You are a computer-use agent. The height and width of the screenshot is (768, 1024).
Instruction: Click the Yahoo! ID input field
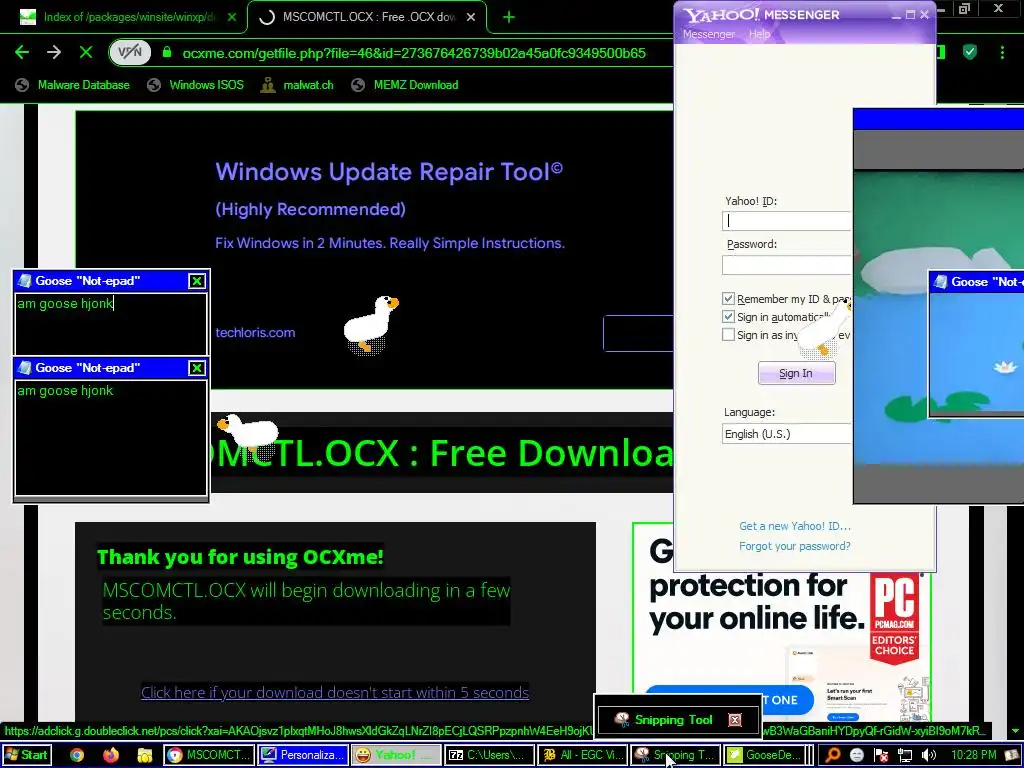click(x=787, y=221)
